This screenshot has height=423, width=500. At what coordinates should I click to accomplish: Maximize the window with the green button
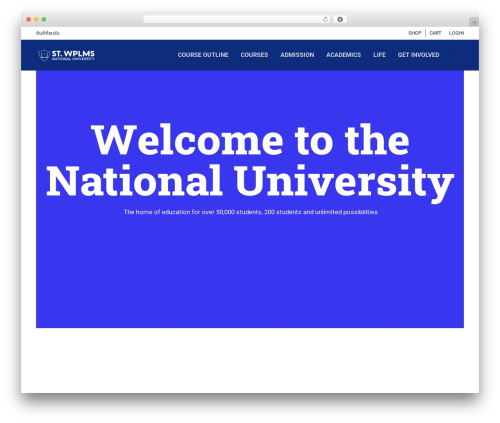[x=44, y=20]
